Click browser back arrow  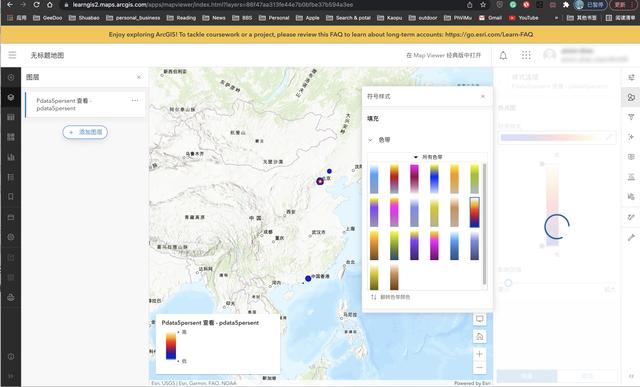click(x=10, y=5)
